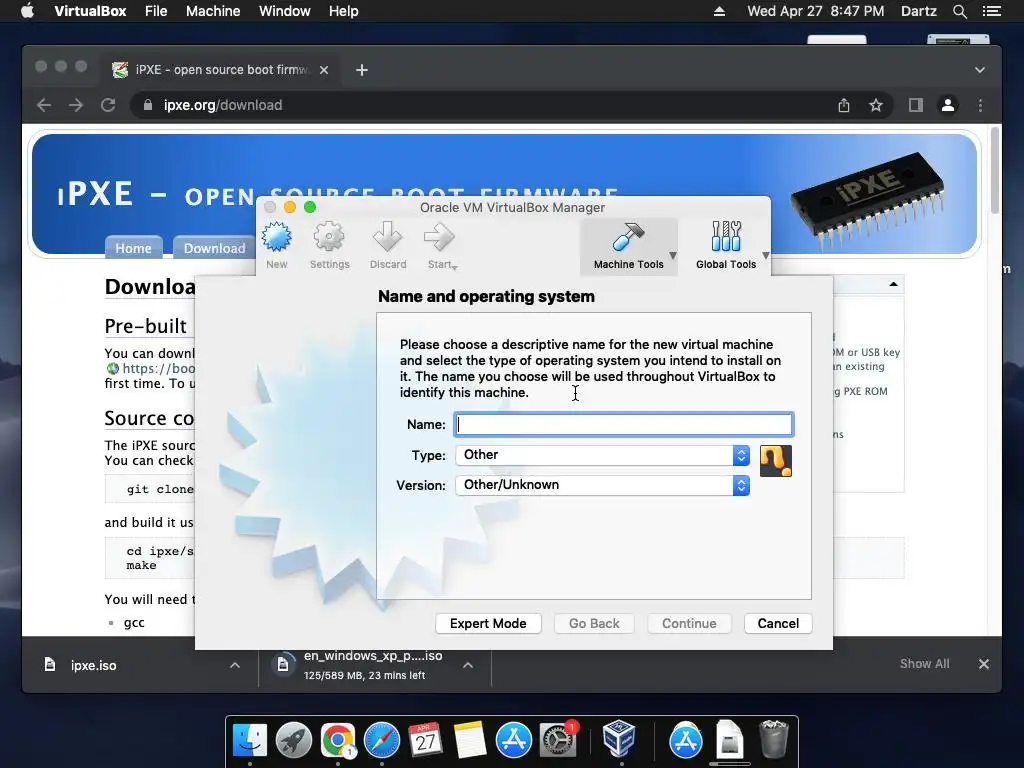Open Finder from the dock
This screenshot has height=768, width=1024.
[249, 740]
